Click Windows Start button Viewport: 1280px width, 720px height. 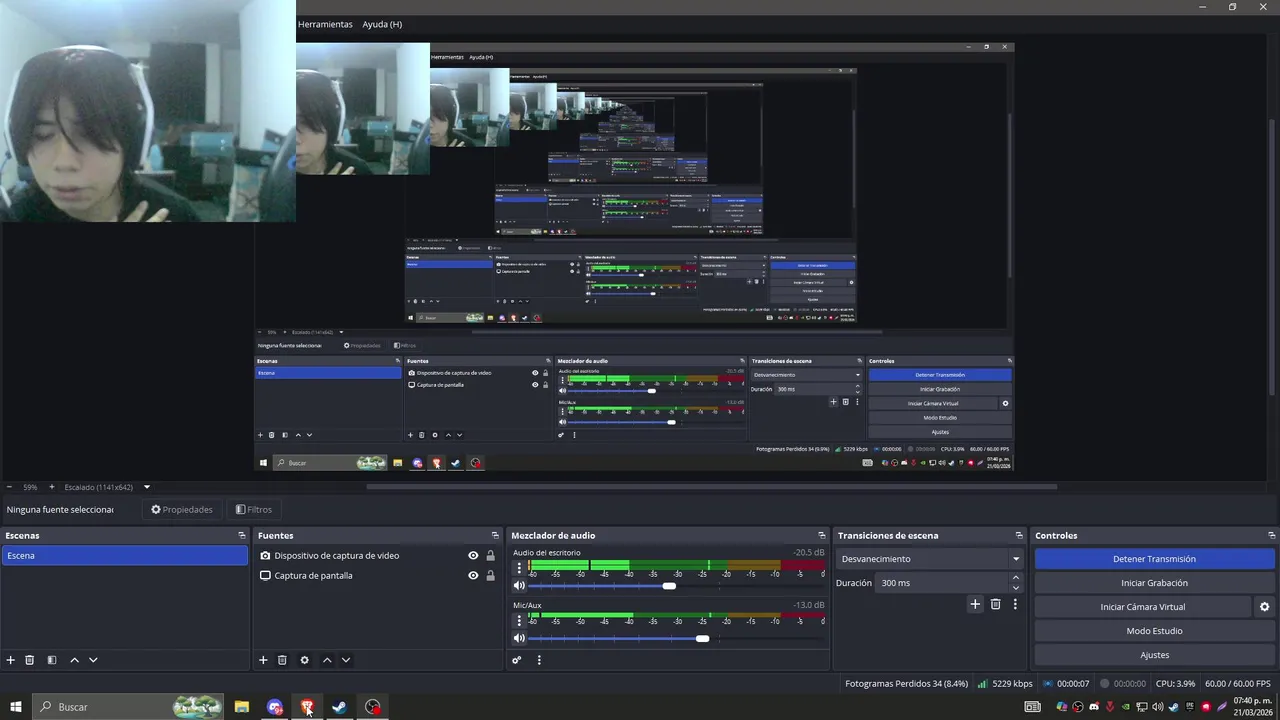tap(16, 707)
